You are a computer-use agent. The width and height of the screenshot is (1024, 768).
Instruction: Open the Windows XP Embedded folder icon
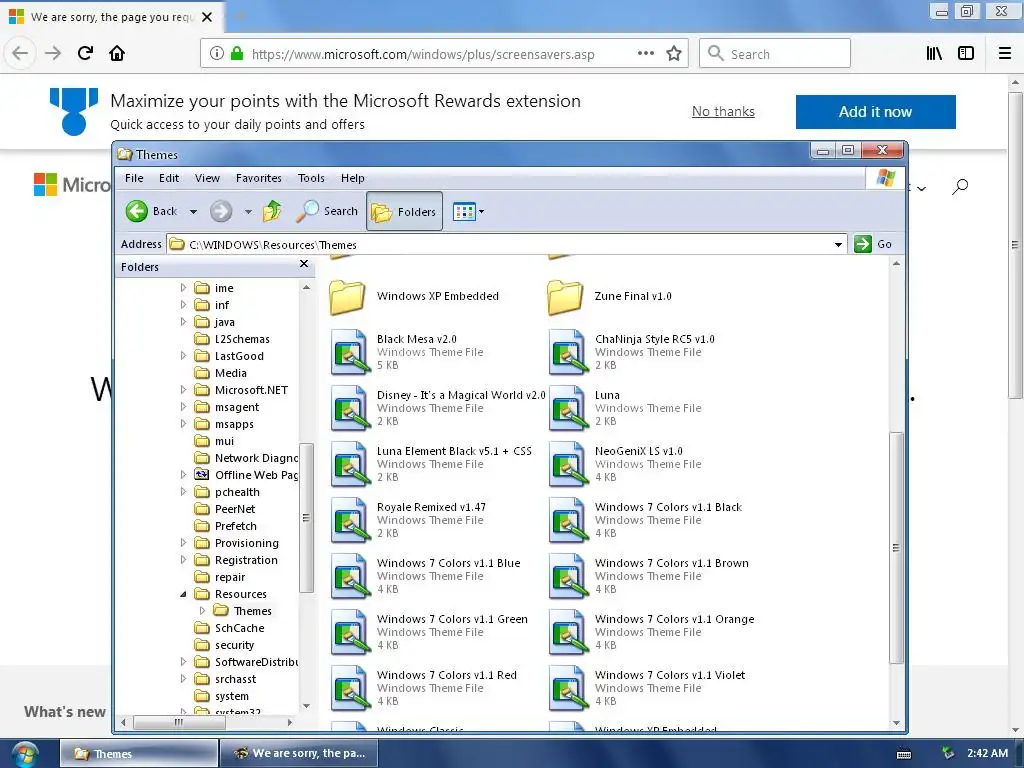(x=347, y=297)
